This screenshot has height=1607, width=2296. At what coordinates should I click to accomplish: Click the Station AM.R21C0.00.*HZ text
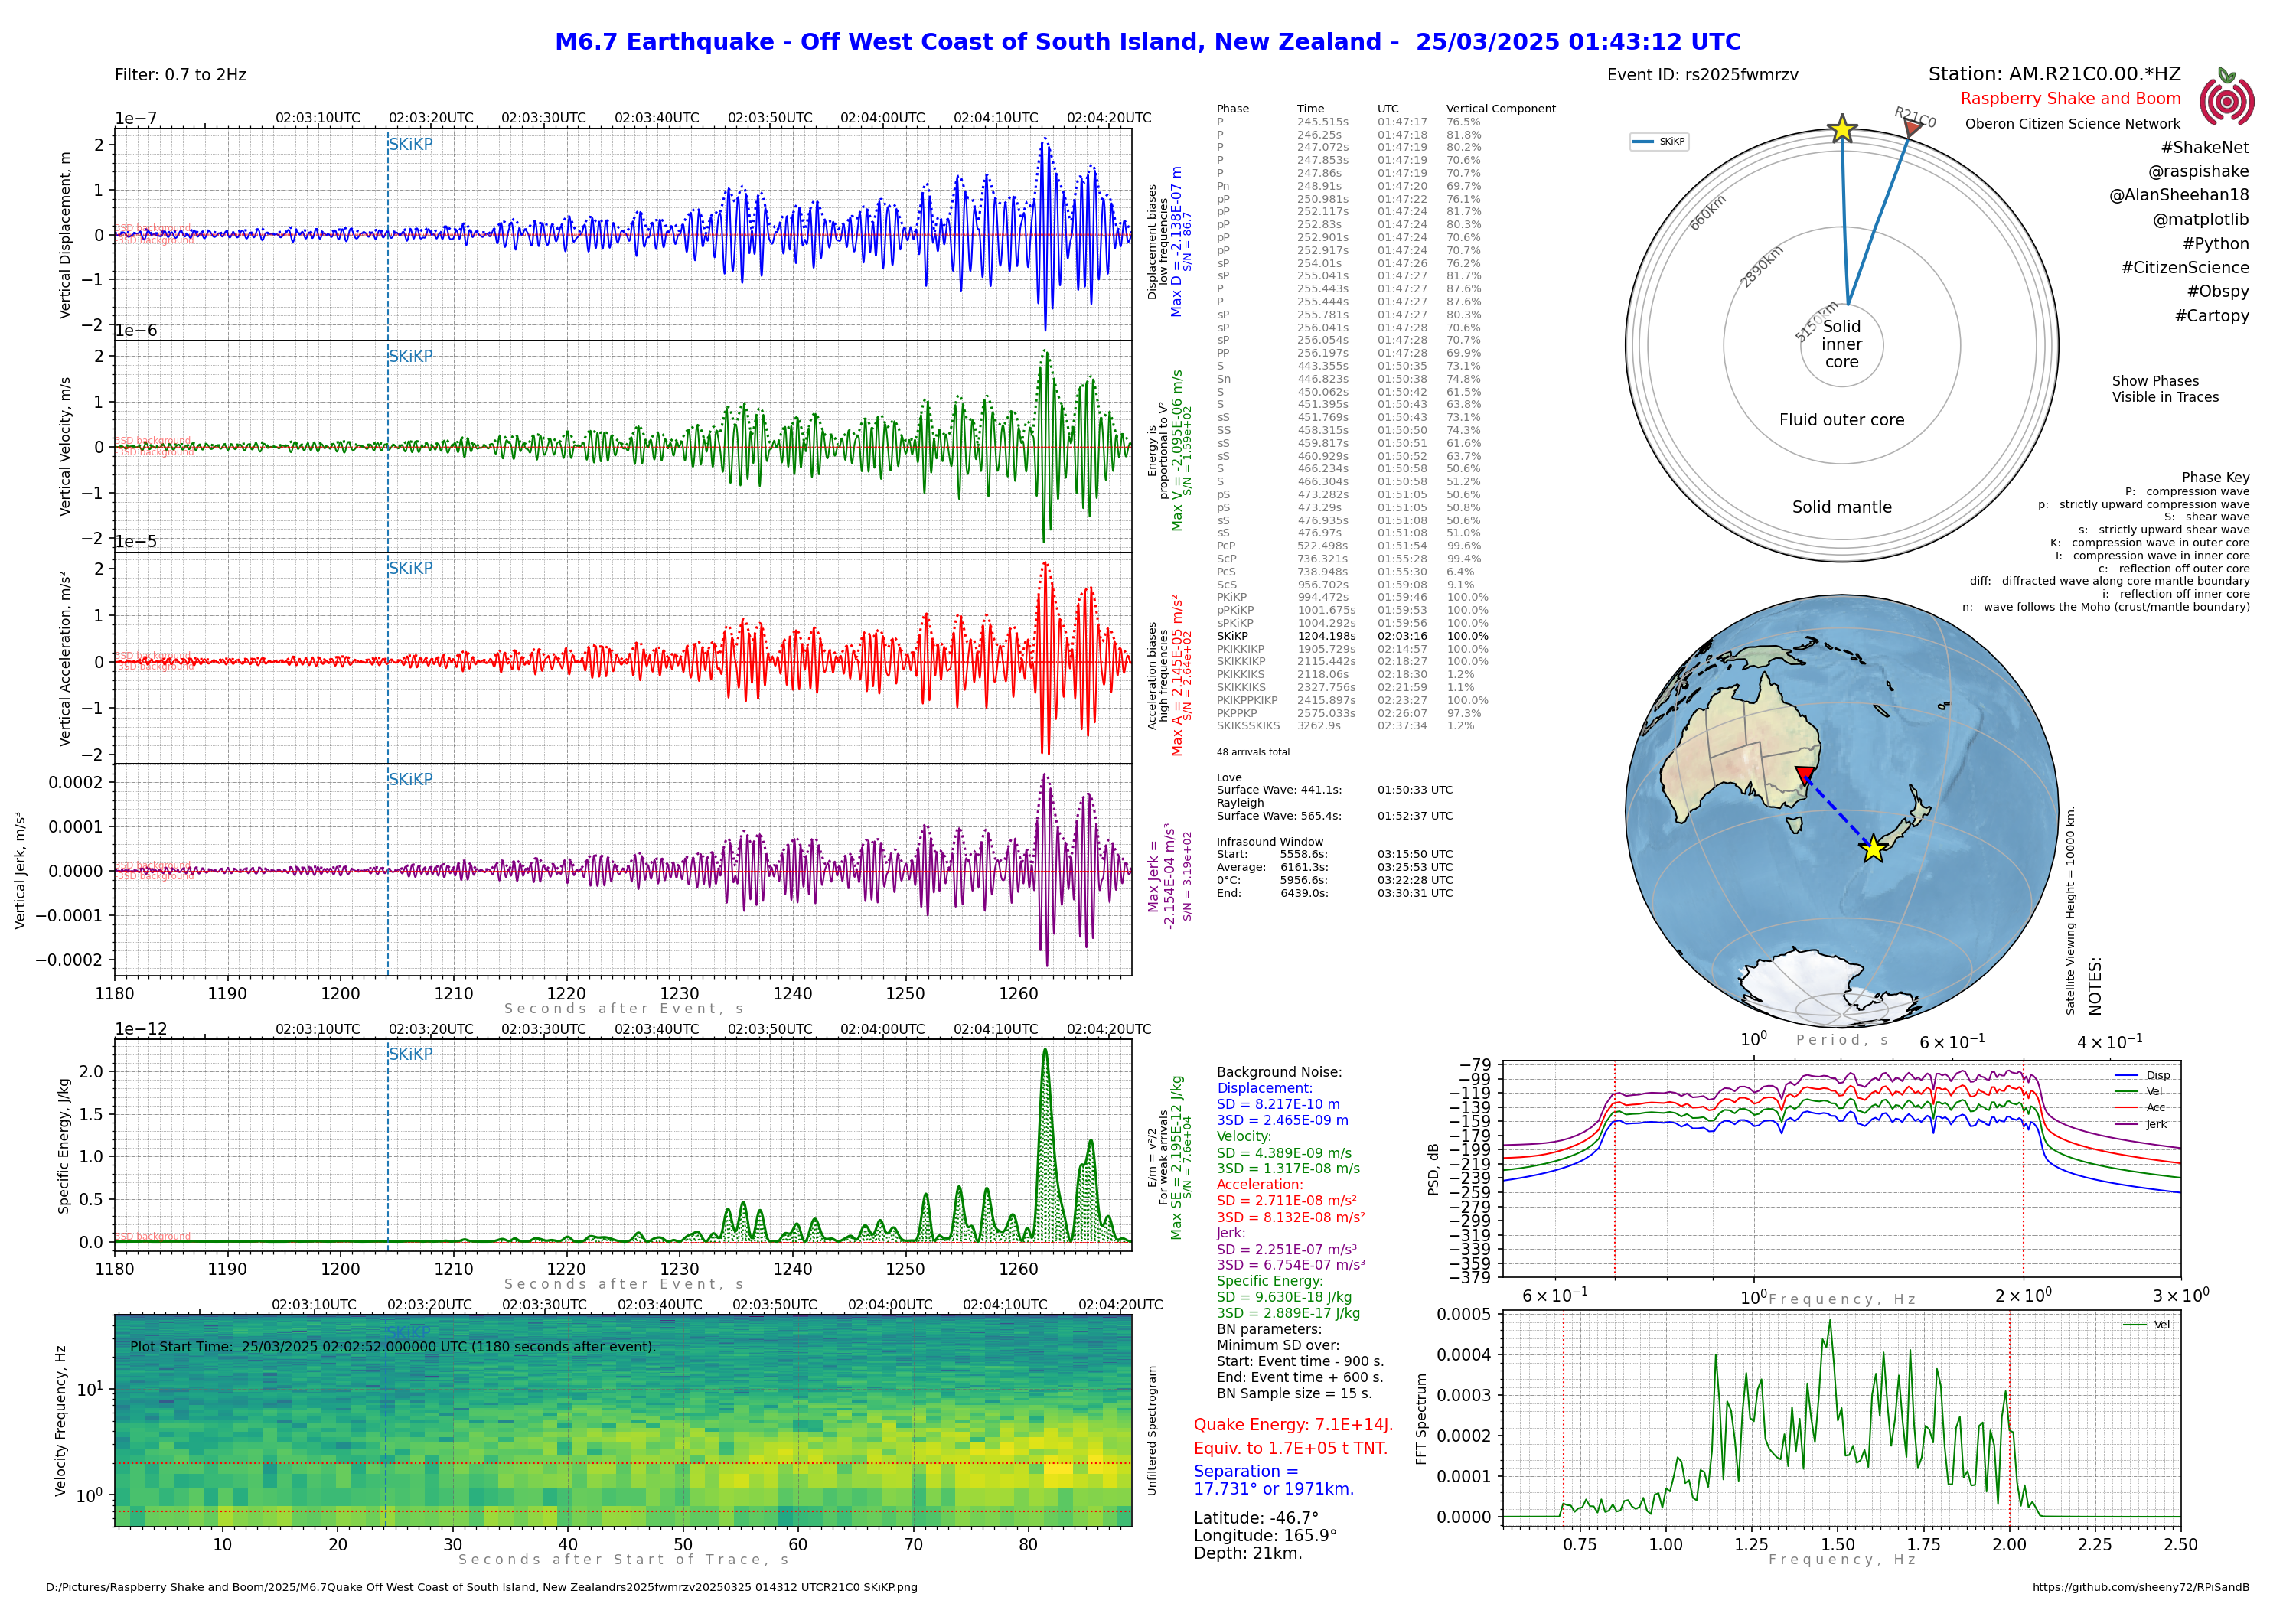2054,74
